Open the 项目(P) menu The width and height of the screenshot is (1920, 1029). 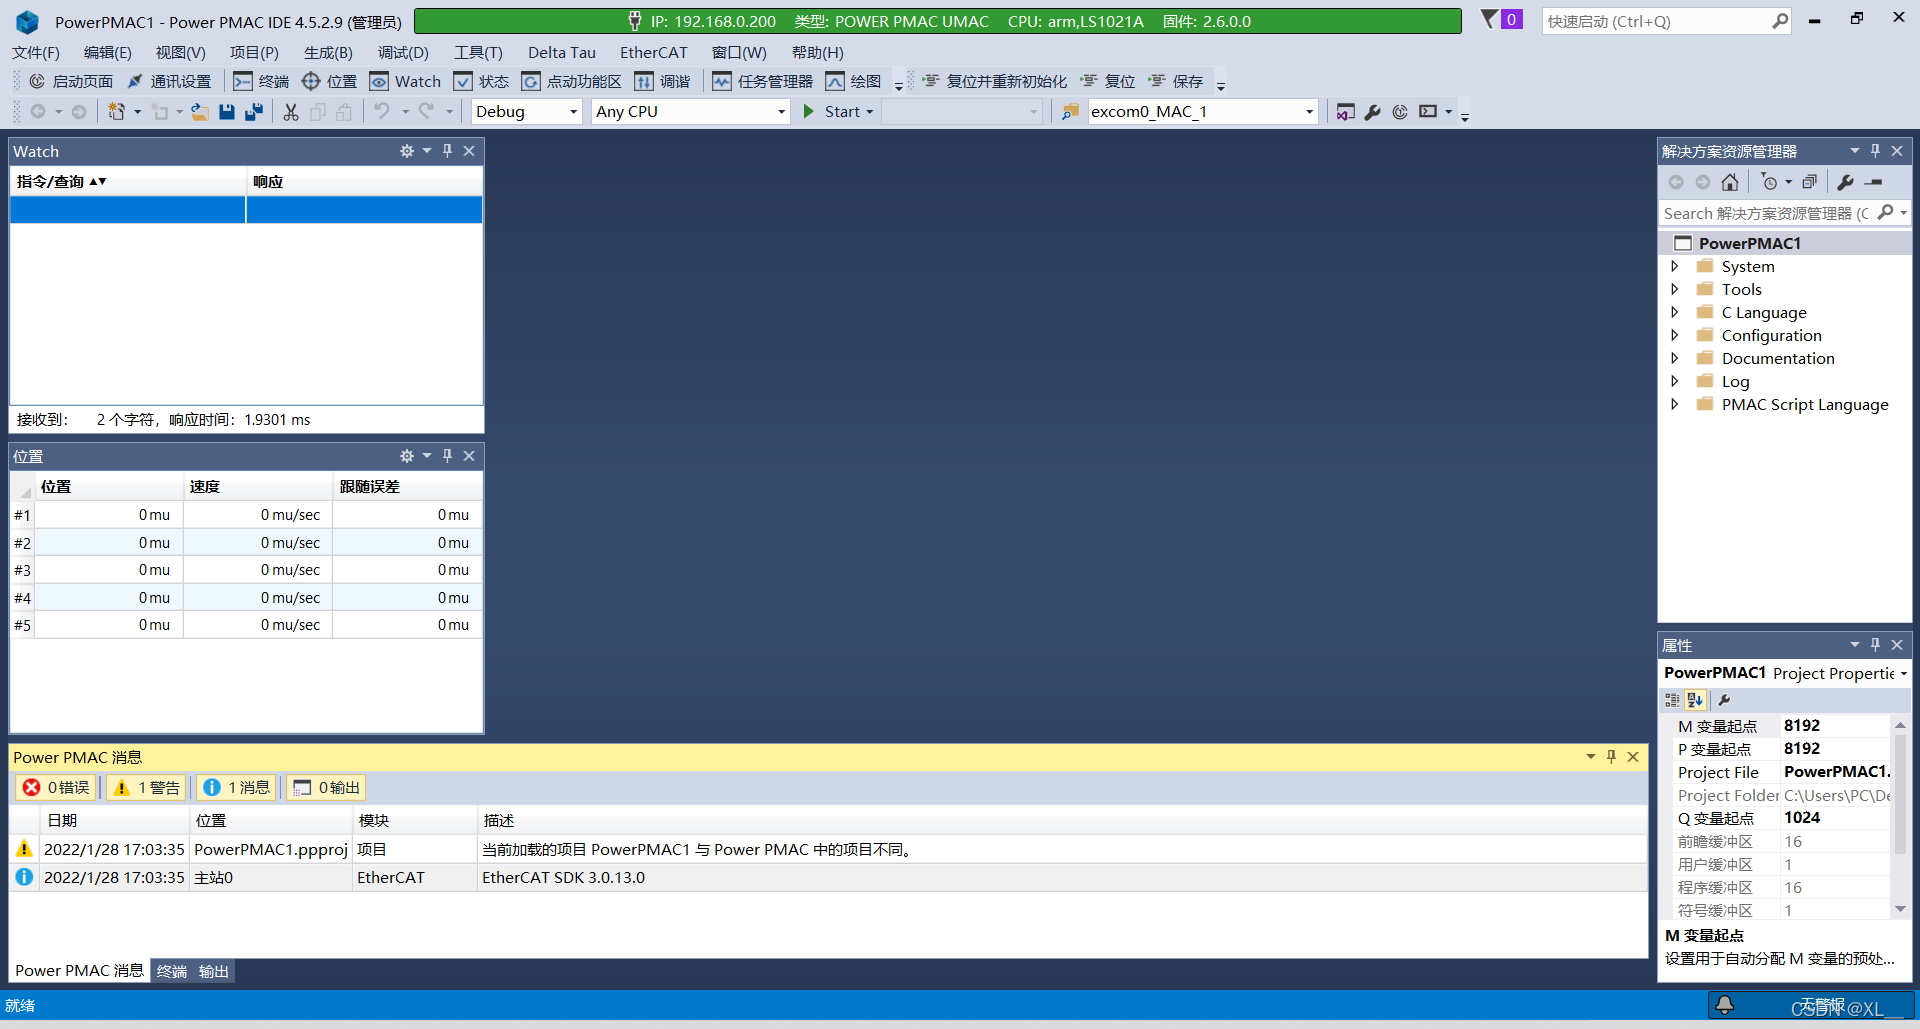(x=254, y=53)
